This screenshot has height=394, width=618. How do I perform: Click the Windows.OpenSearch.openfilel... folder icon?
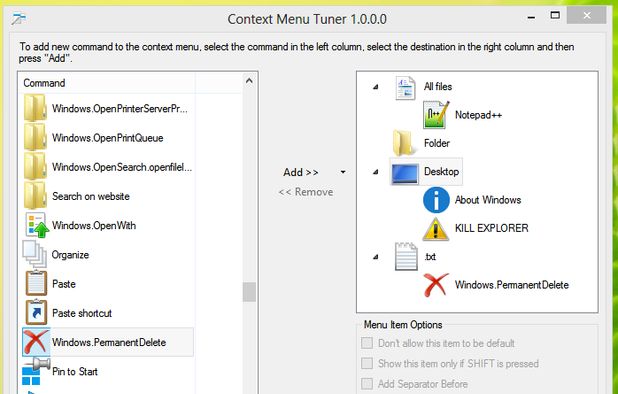pos(35,166)
